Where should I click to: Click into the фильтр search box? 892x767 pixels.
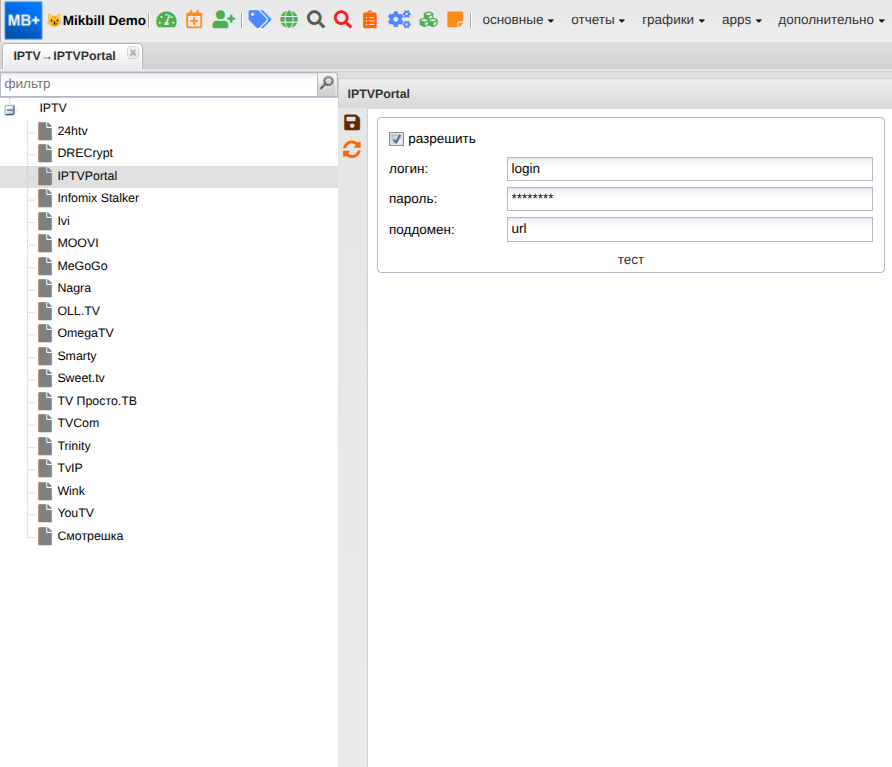(x=159, y=84)
